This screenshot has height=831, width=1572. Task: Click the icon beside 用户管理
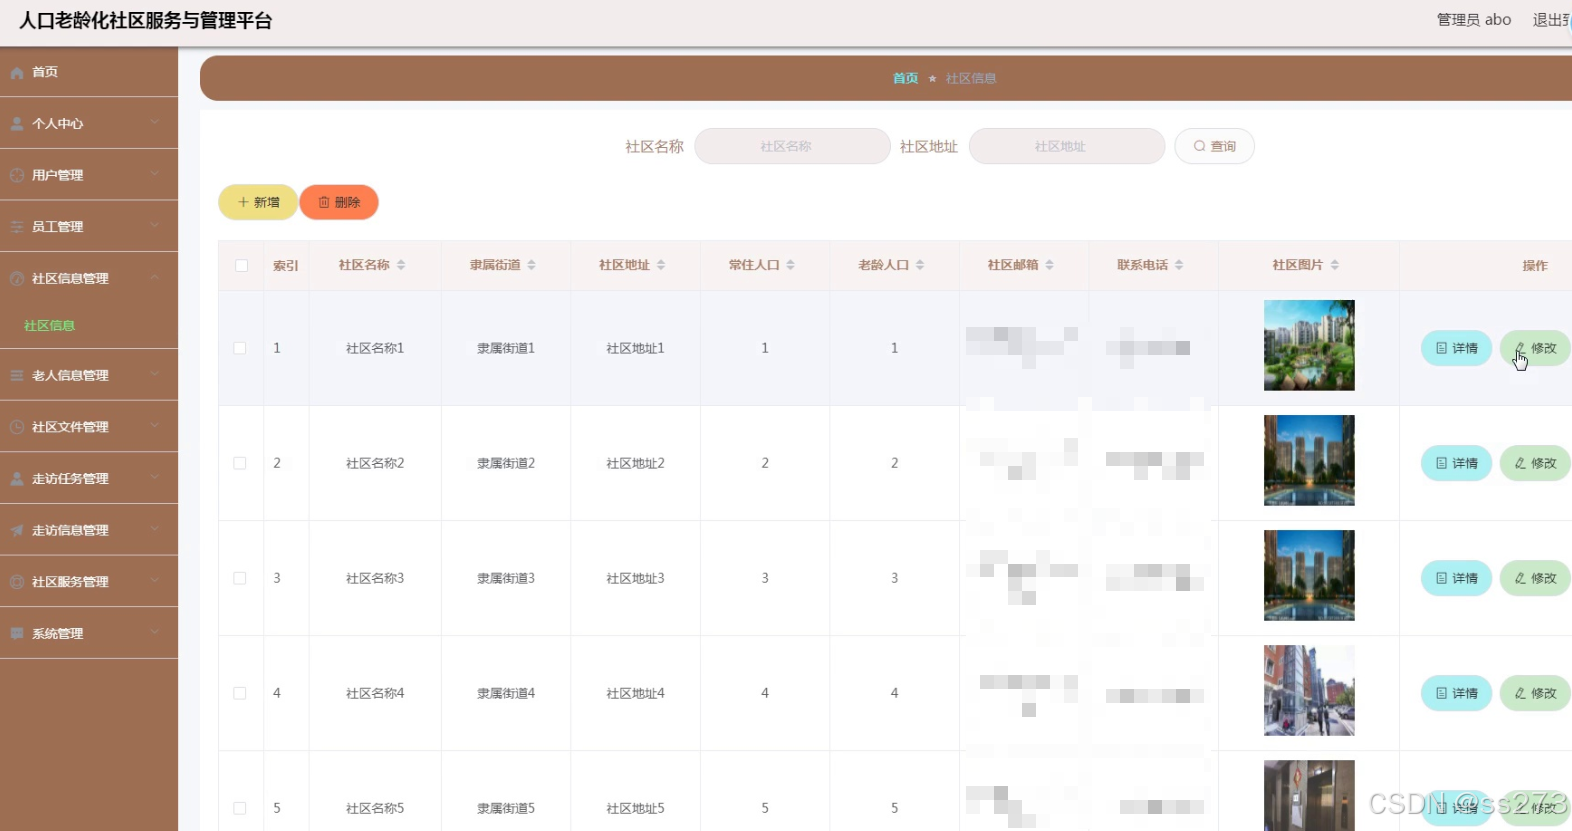coord(17,175)
